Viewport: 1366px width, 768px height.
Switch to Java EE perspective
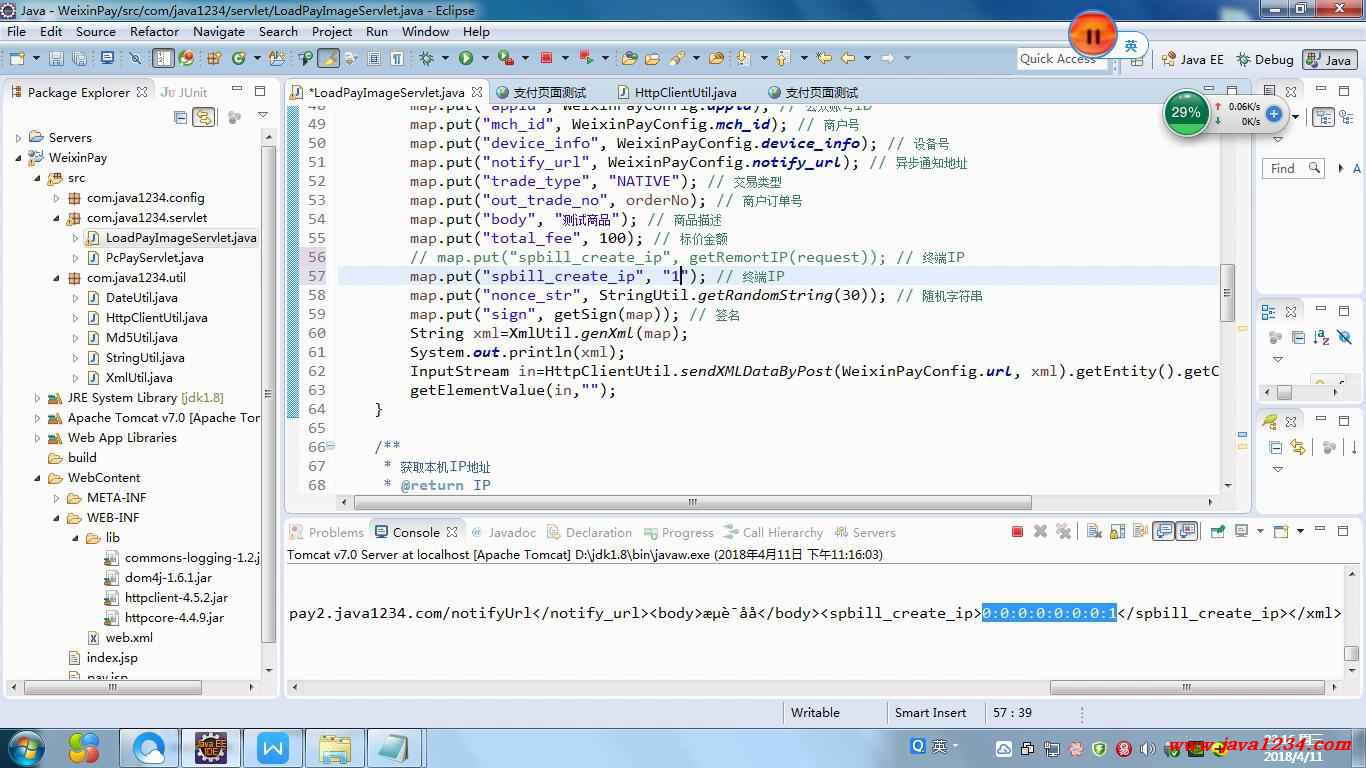pos(1192,60)
